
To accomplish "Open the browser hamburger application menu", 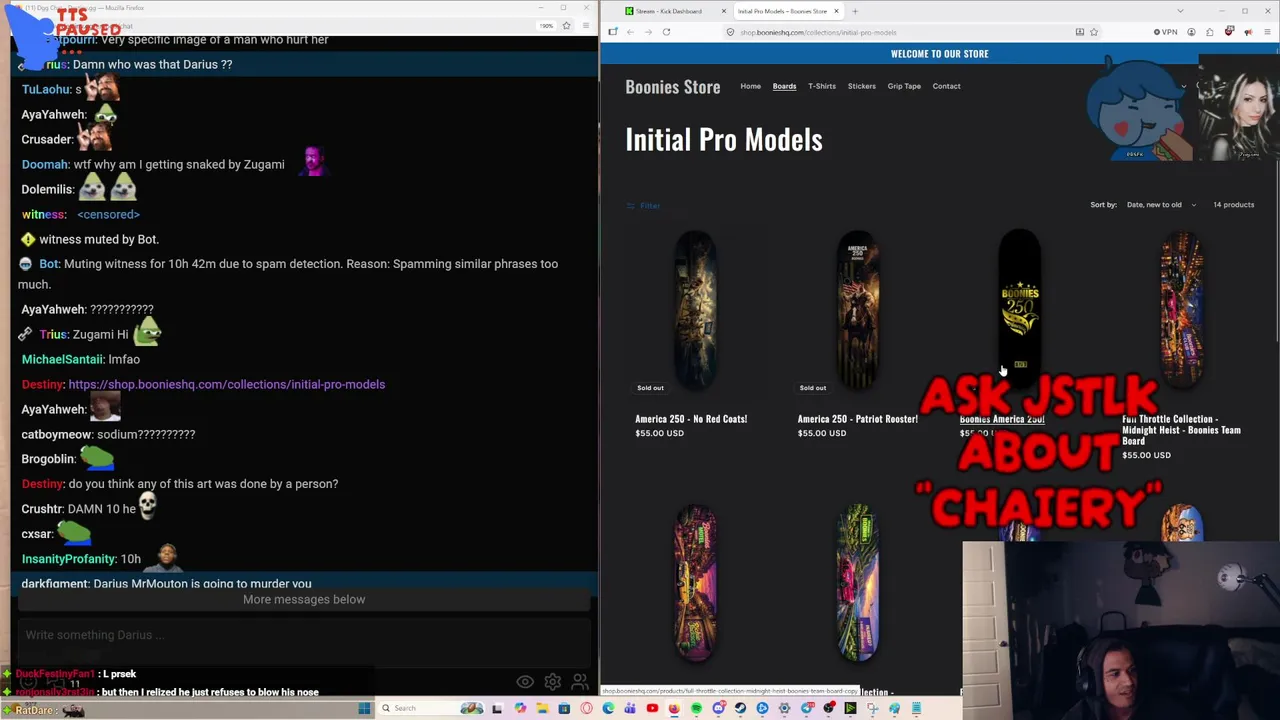I will [x=1267, y=32].
